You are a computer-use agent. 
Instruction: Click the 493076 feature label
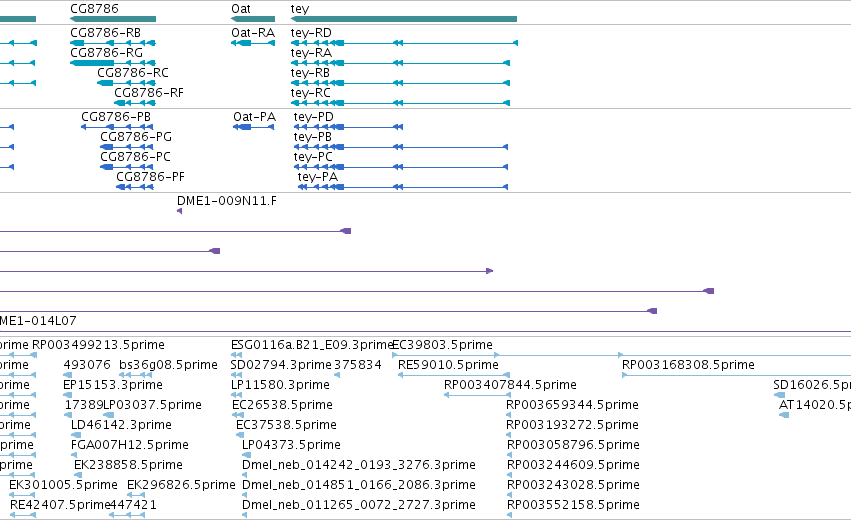coord(87,365)
